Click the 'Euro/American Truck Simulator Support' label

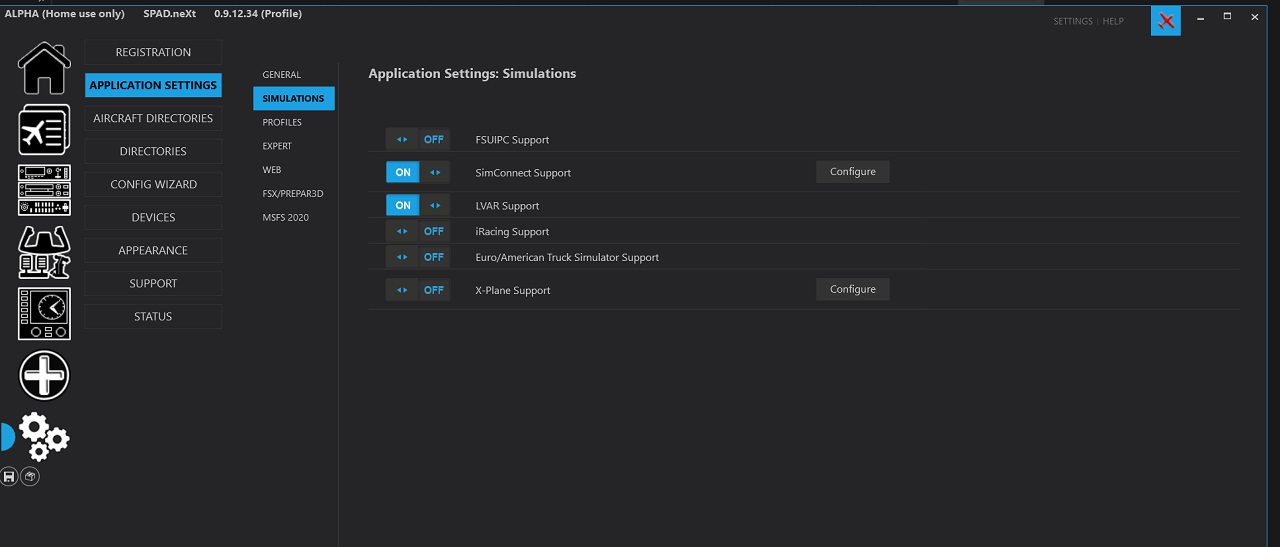[x=567, y=258]
